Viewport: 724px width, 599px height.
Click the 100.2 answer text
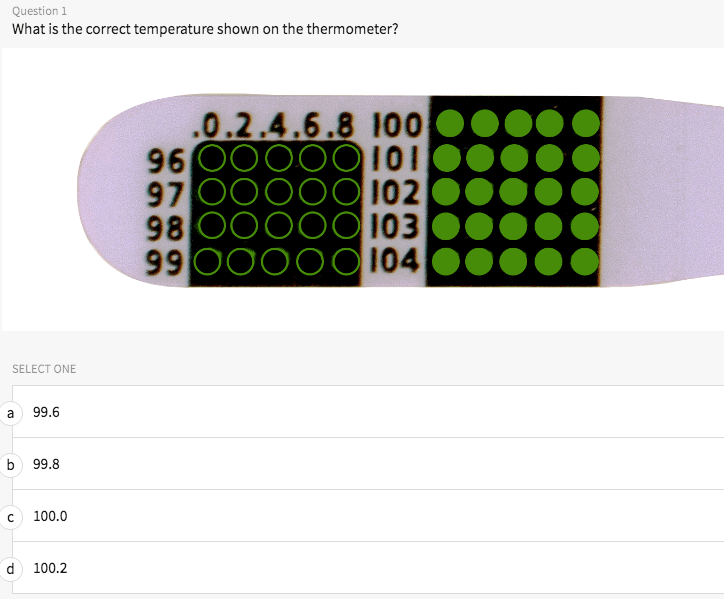50,568
